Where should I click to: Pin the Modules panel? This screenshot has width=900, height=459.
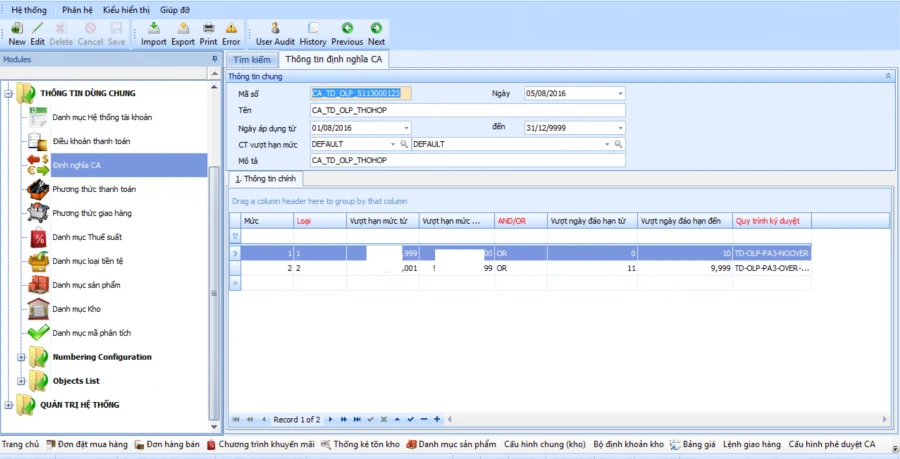point(215,59)
